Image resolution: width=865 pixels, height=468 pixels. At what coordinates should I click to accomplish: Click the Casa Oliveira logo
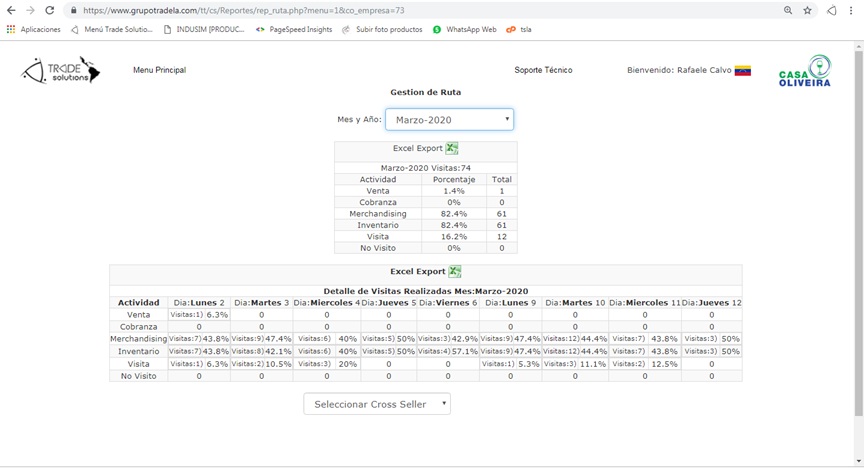click(805, 72)
